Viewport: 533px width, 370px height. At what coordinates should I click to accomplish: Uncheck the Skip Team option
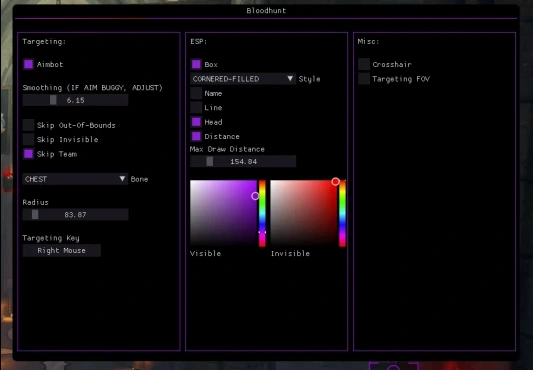(29, 154)
